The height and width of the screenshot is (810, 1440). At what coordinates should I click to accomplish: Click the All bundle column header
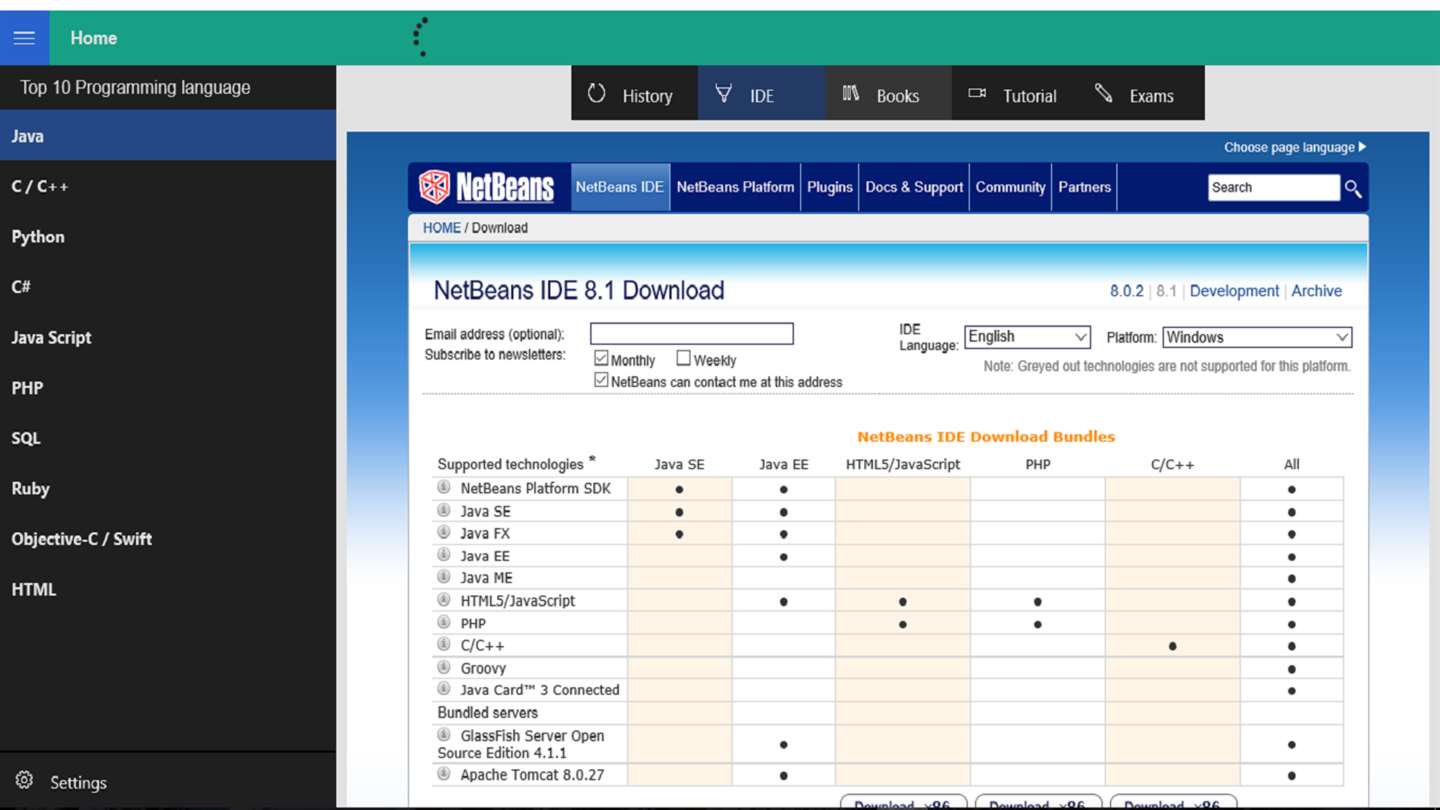(1291, 464)
